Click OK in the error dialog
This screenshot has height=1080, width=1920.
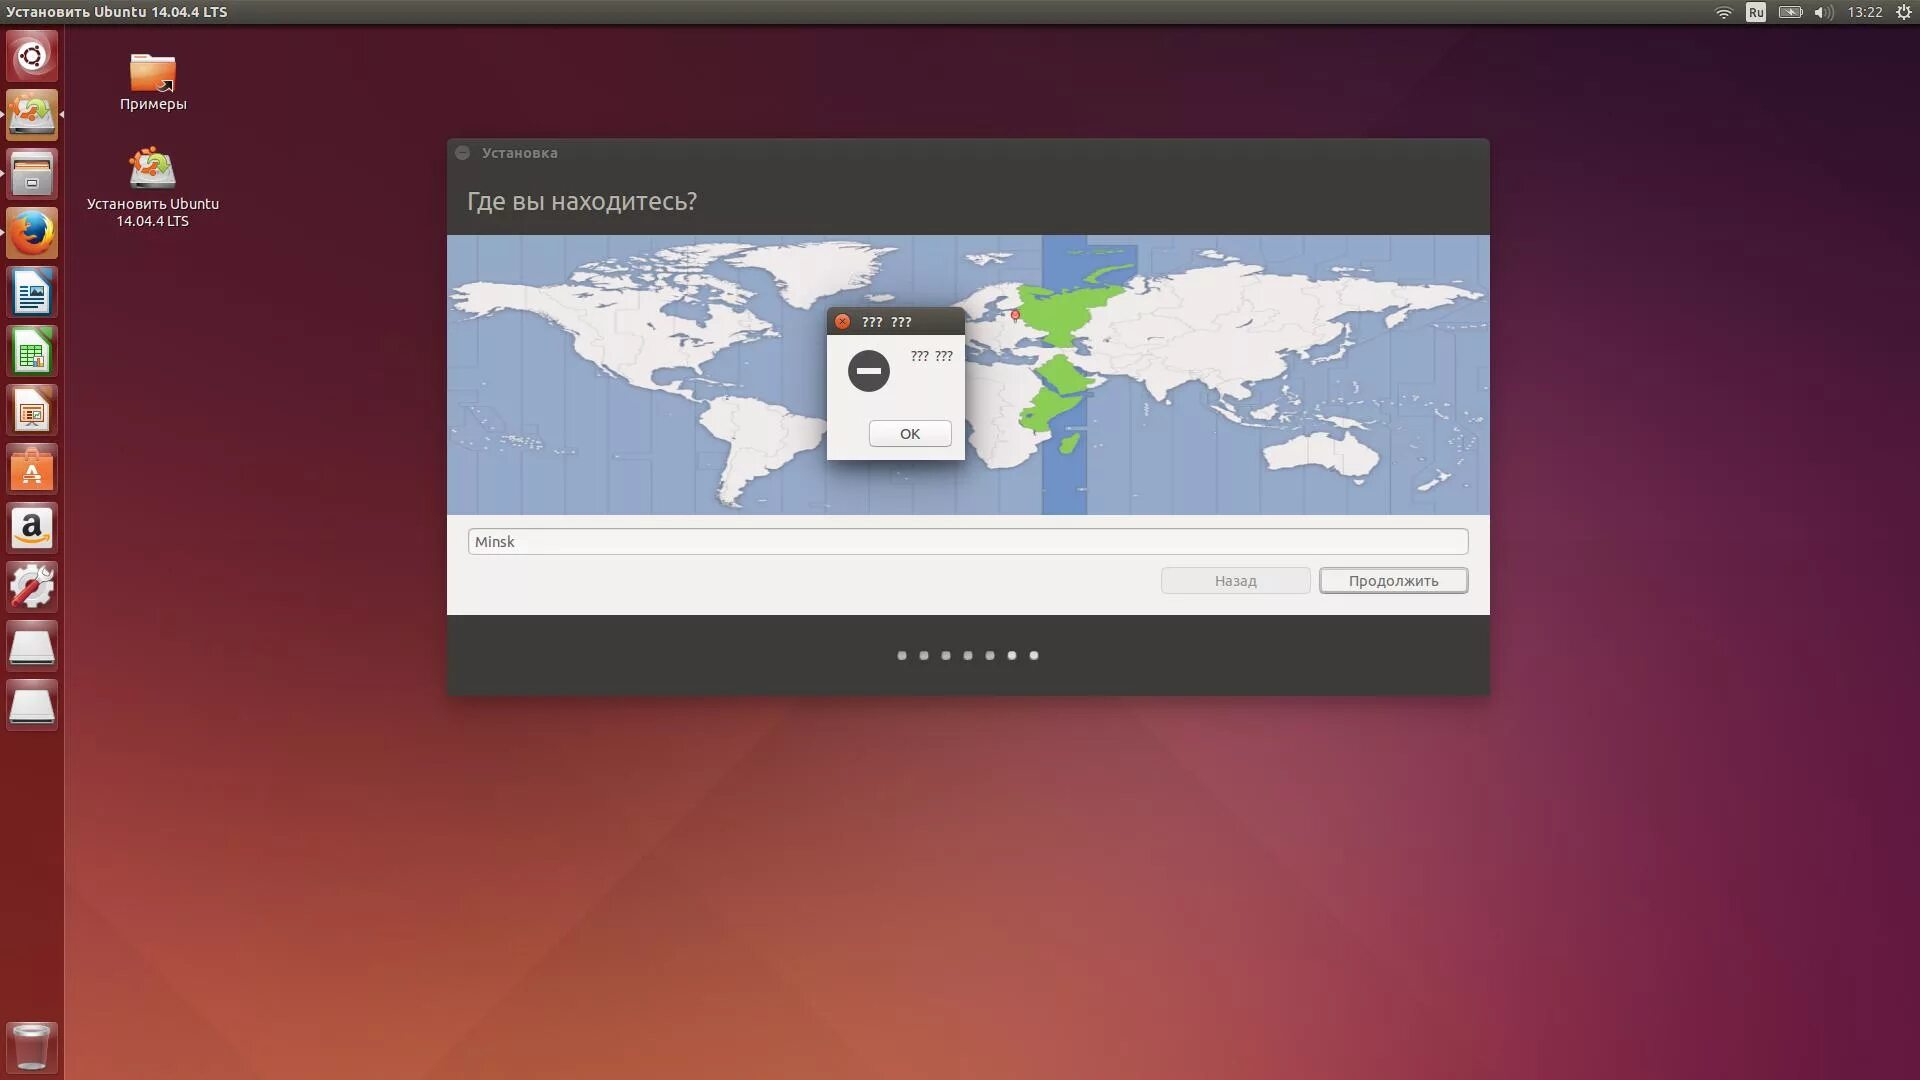pos(909,433)
